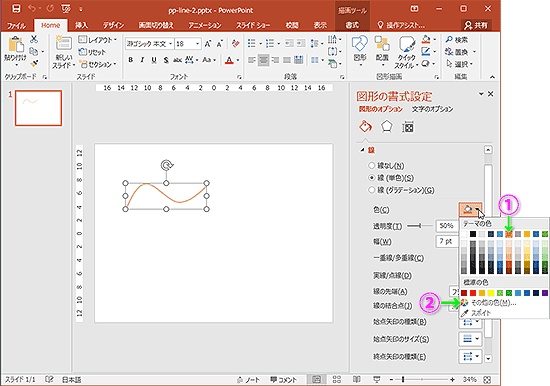Open the 色(C) color dropdown button

(471, 210)
